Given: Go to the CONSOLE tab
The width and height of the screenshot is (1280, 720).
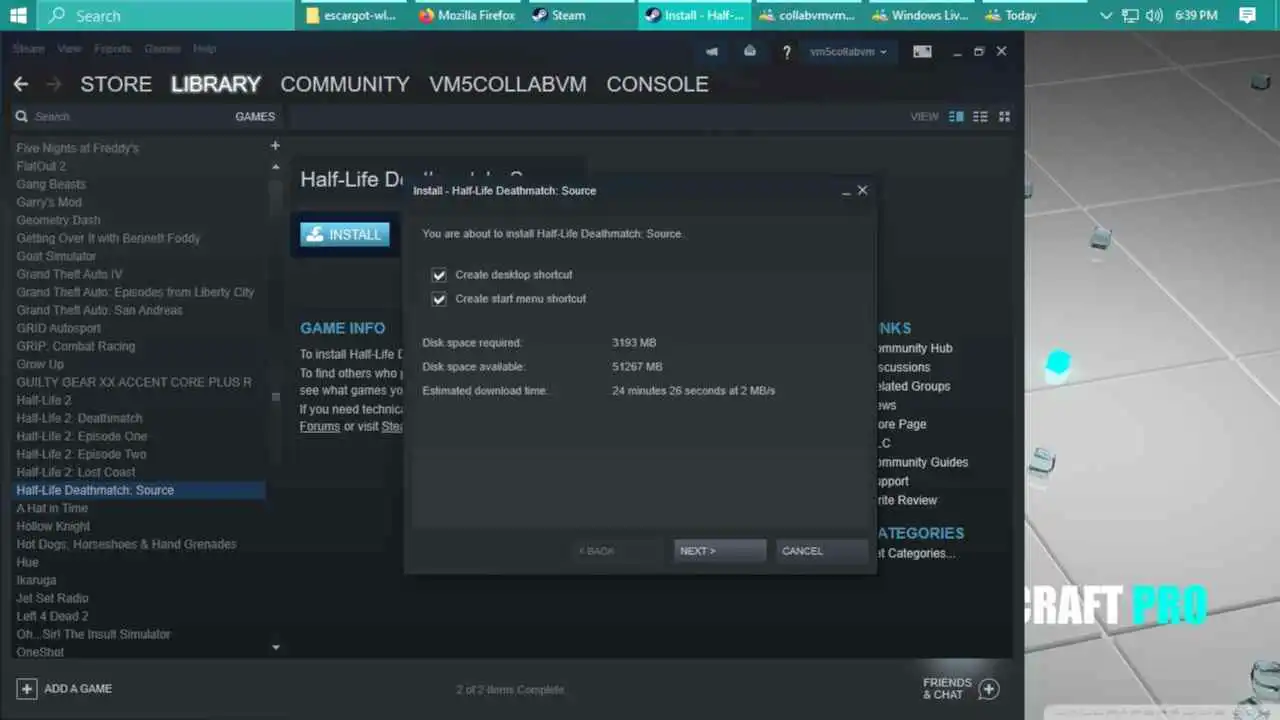Looking at the screenshot, I should click(657, 85).
